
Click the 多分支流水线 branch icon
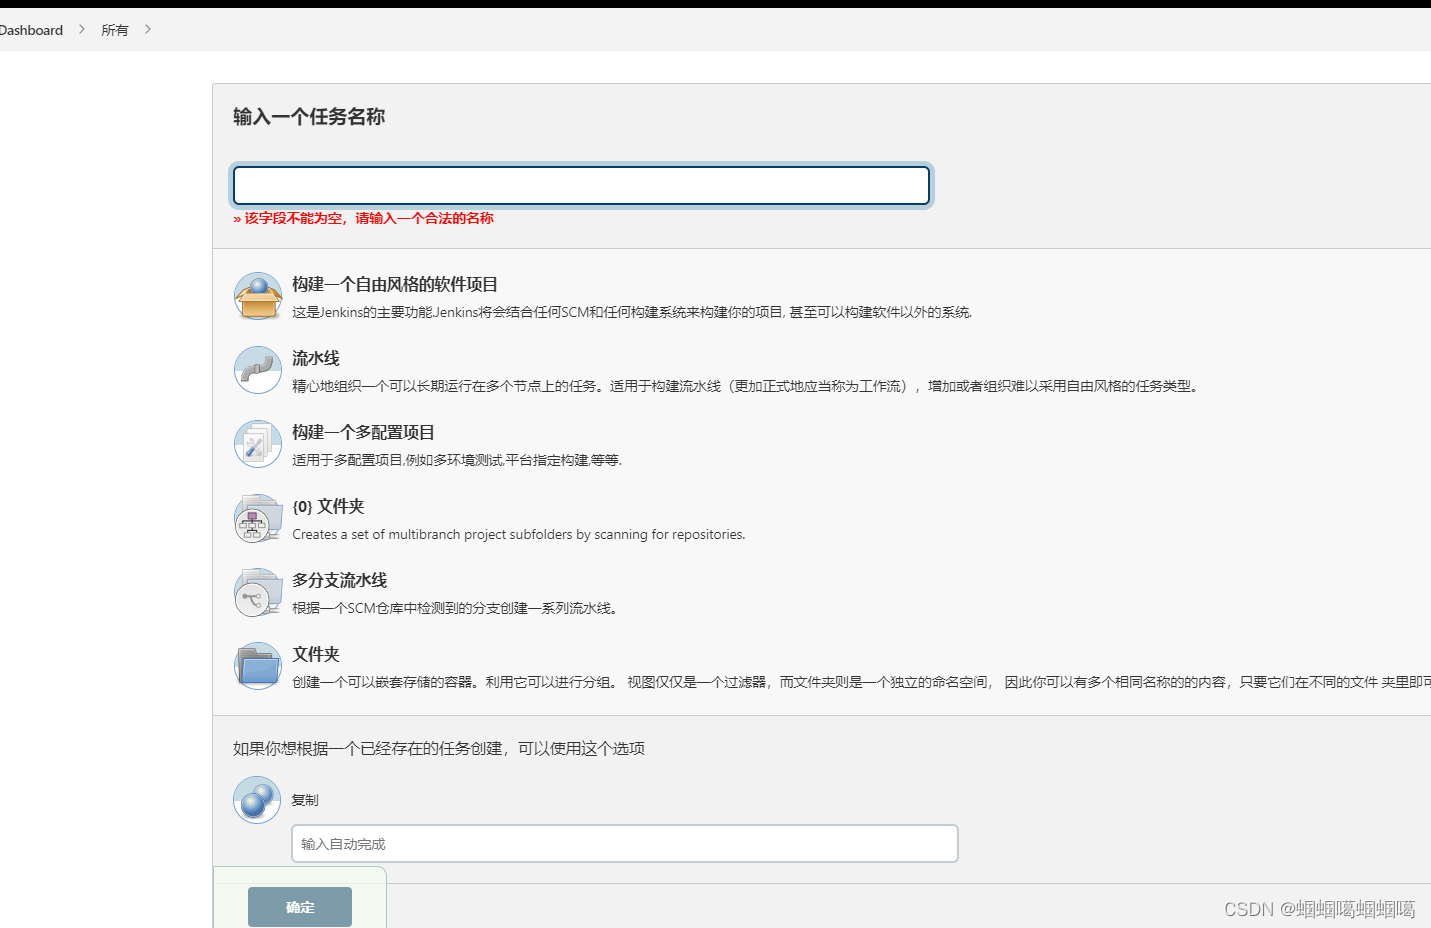257,592
